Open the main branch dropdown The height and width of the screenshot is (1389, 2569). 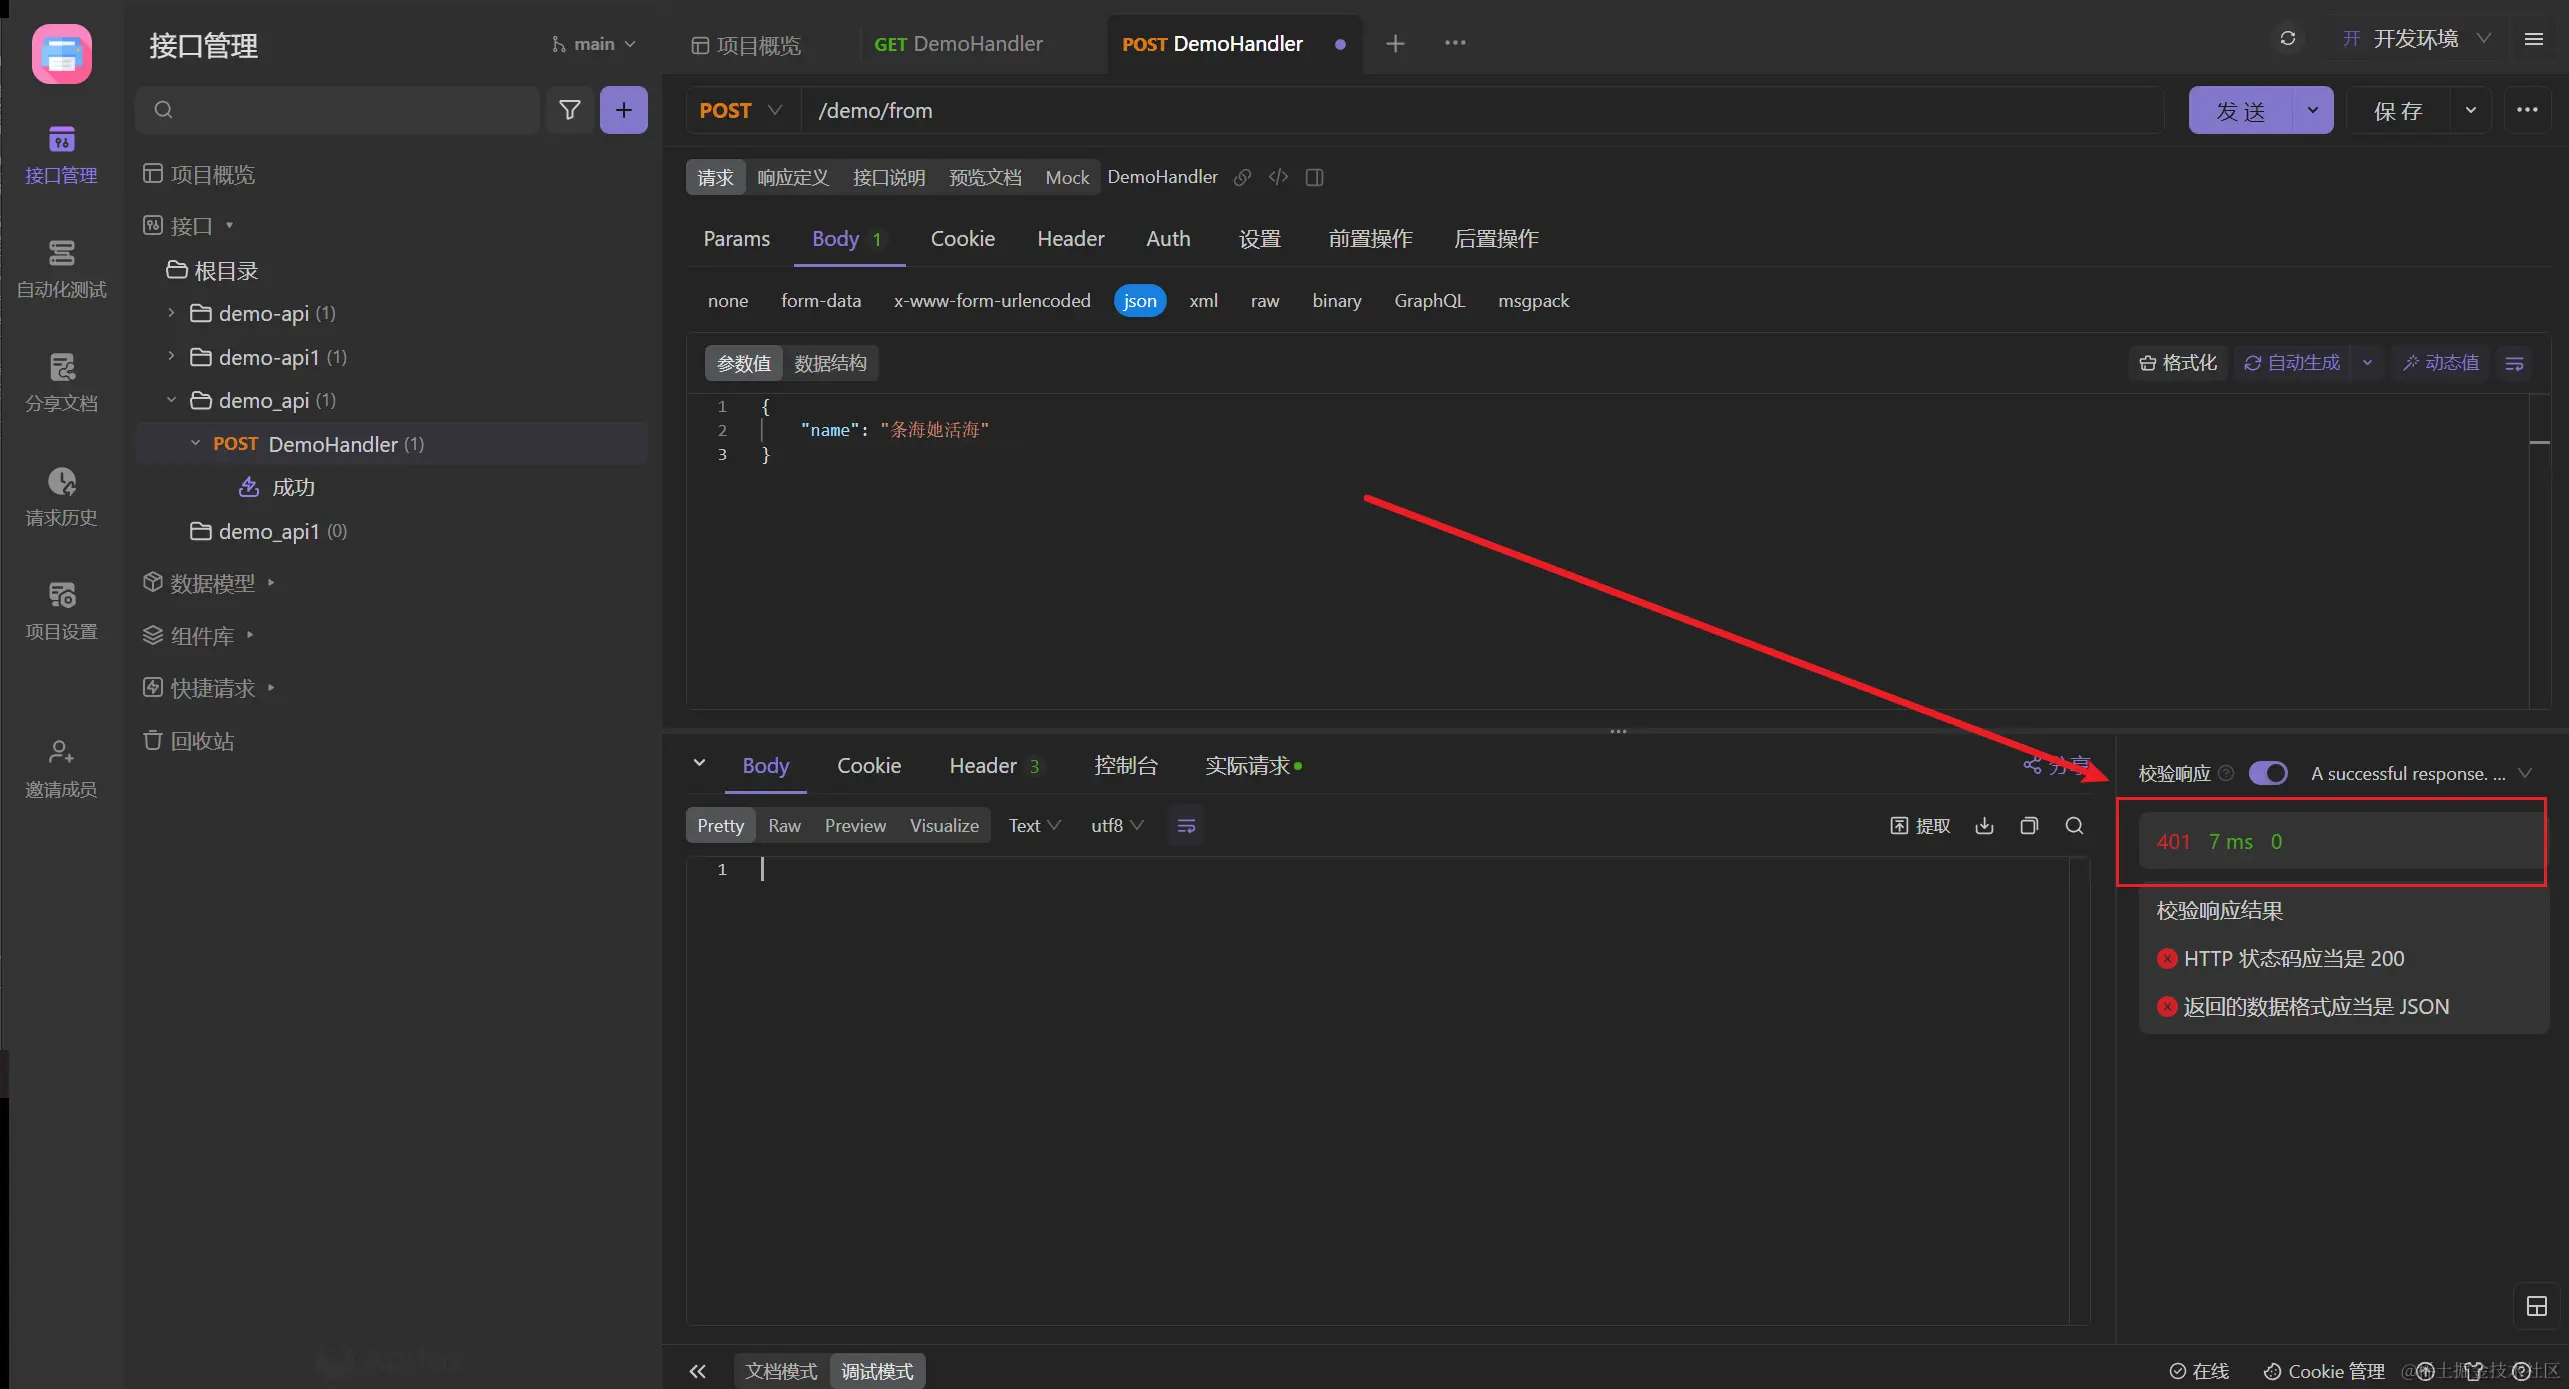pyautogui.click(x=594, y=44)
